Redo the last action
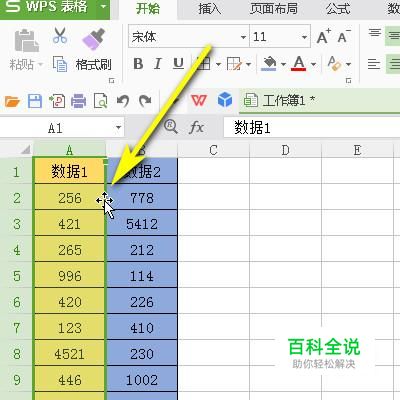 click(x=145, y=101)
